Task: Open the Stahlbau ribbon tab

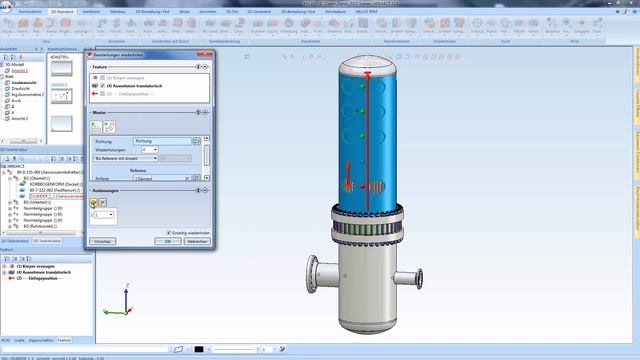Action: tap(118, 12)
